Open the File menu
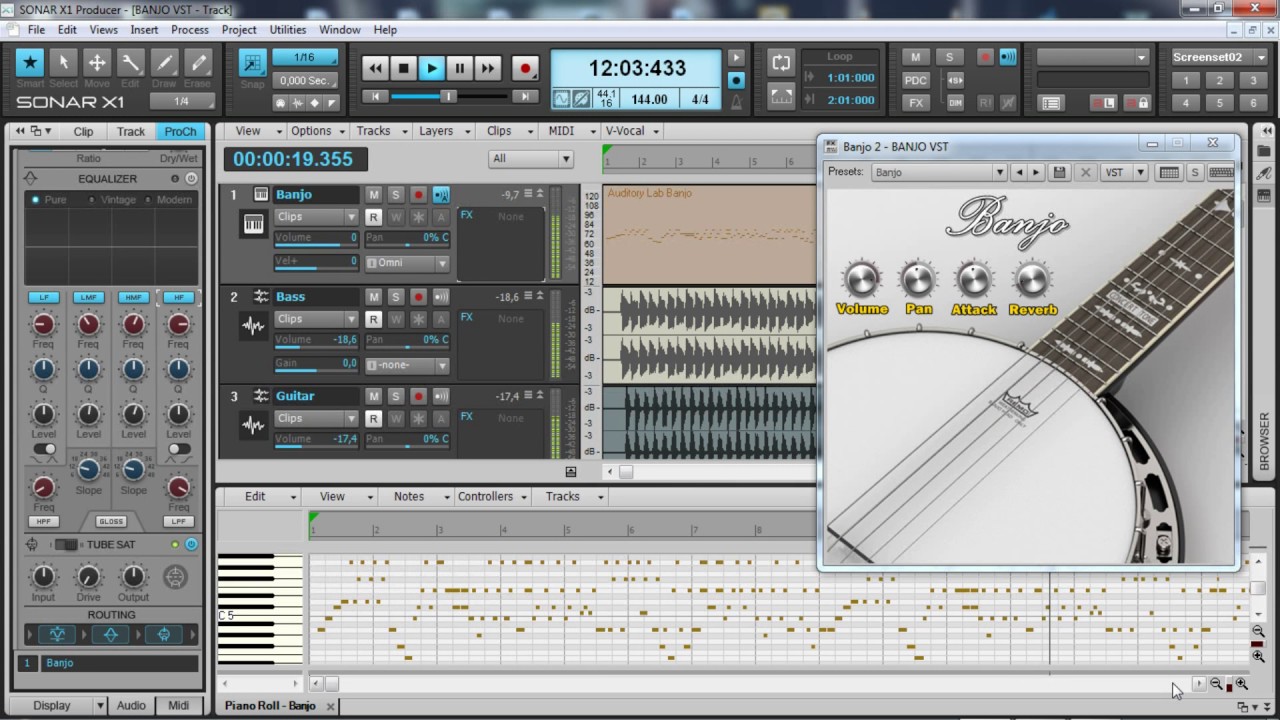The image size is (1280, 720). [x=36, y=30]
